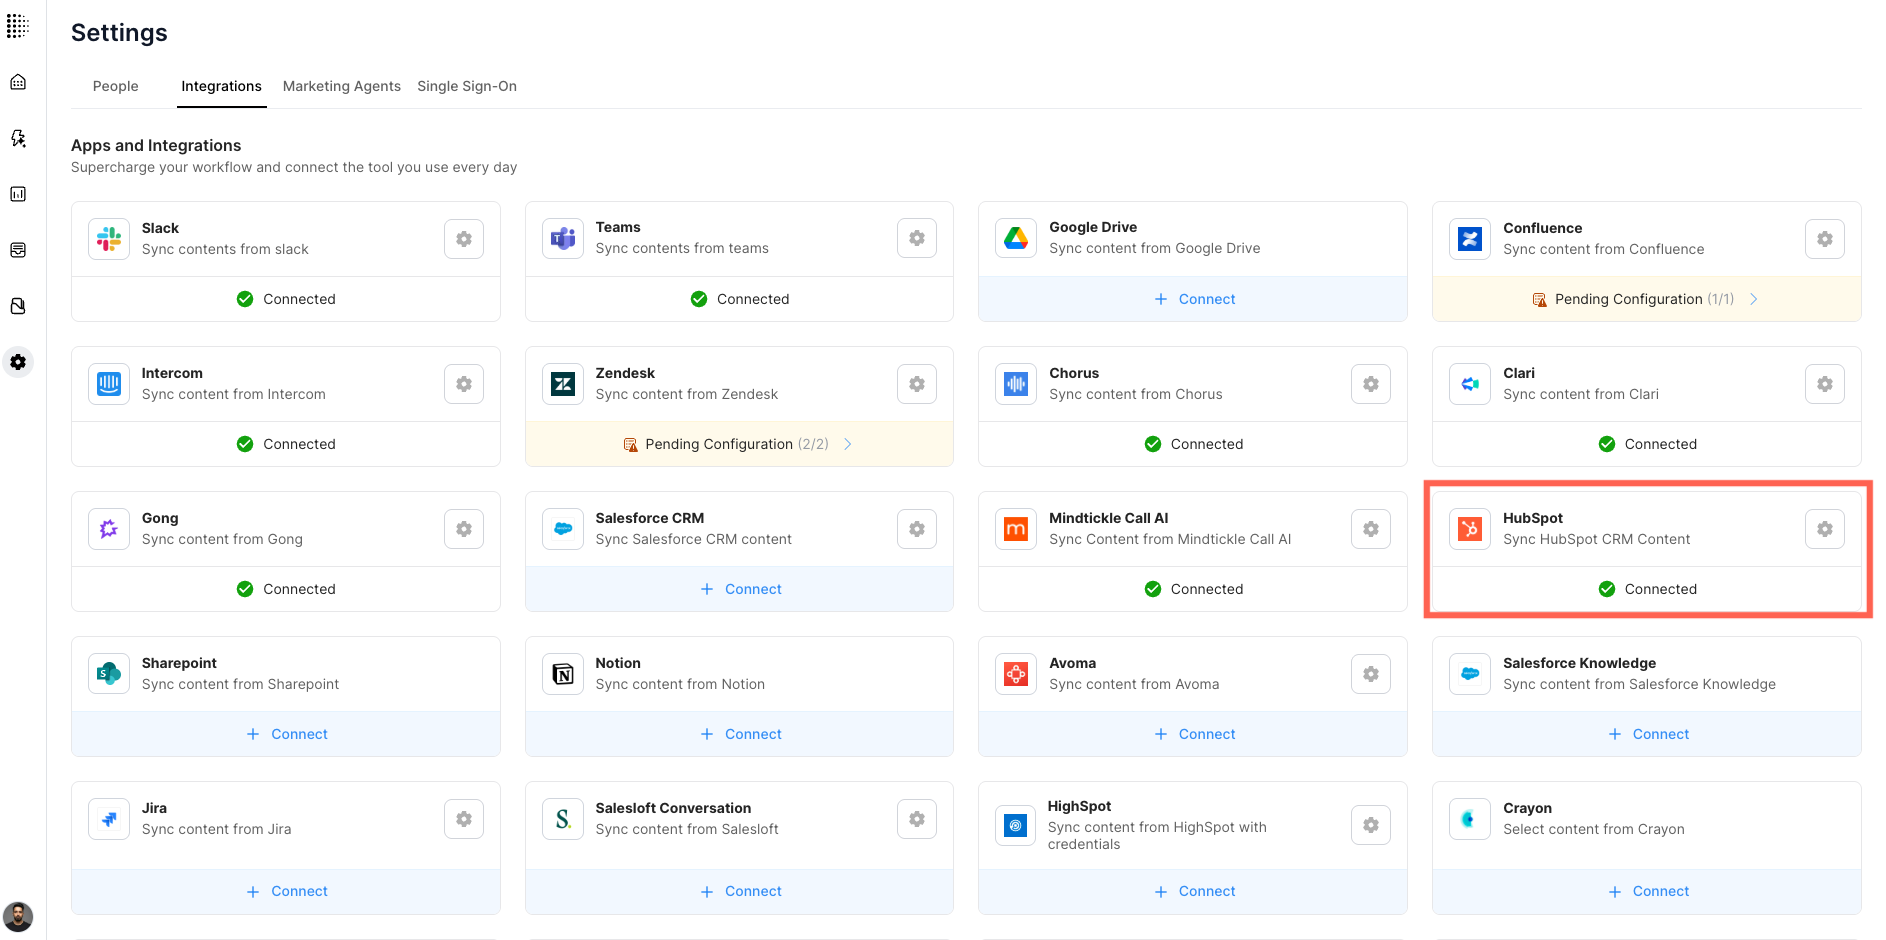Open Confluence integration settings gear
1886x940 pixels.
click(x=1825, y=239)
